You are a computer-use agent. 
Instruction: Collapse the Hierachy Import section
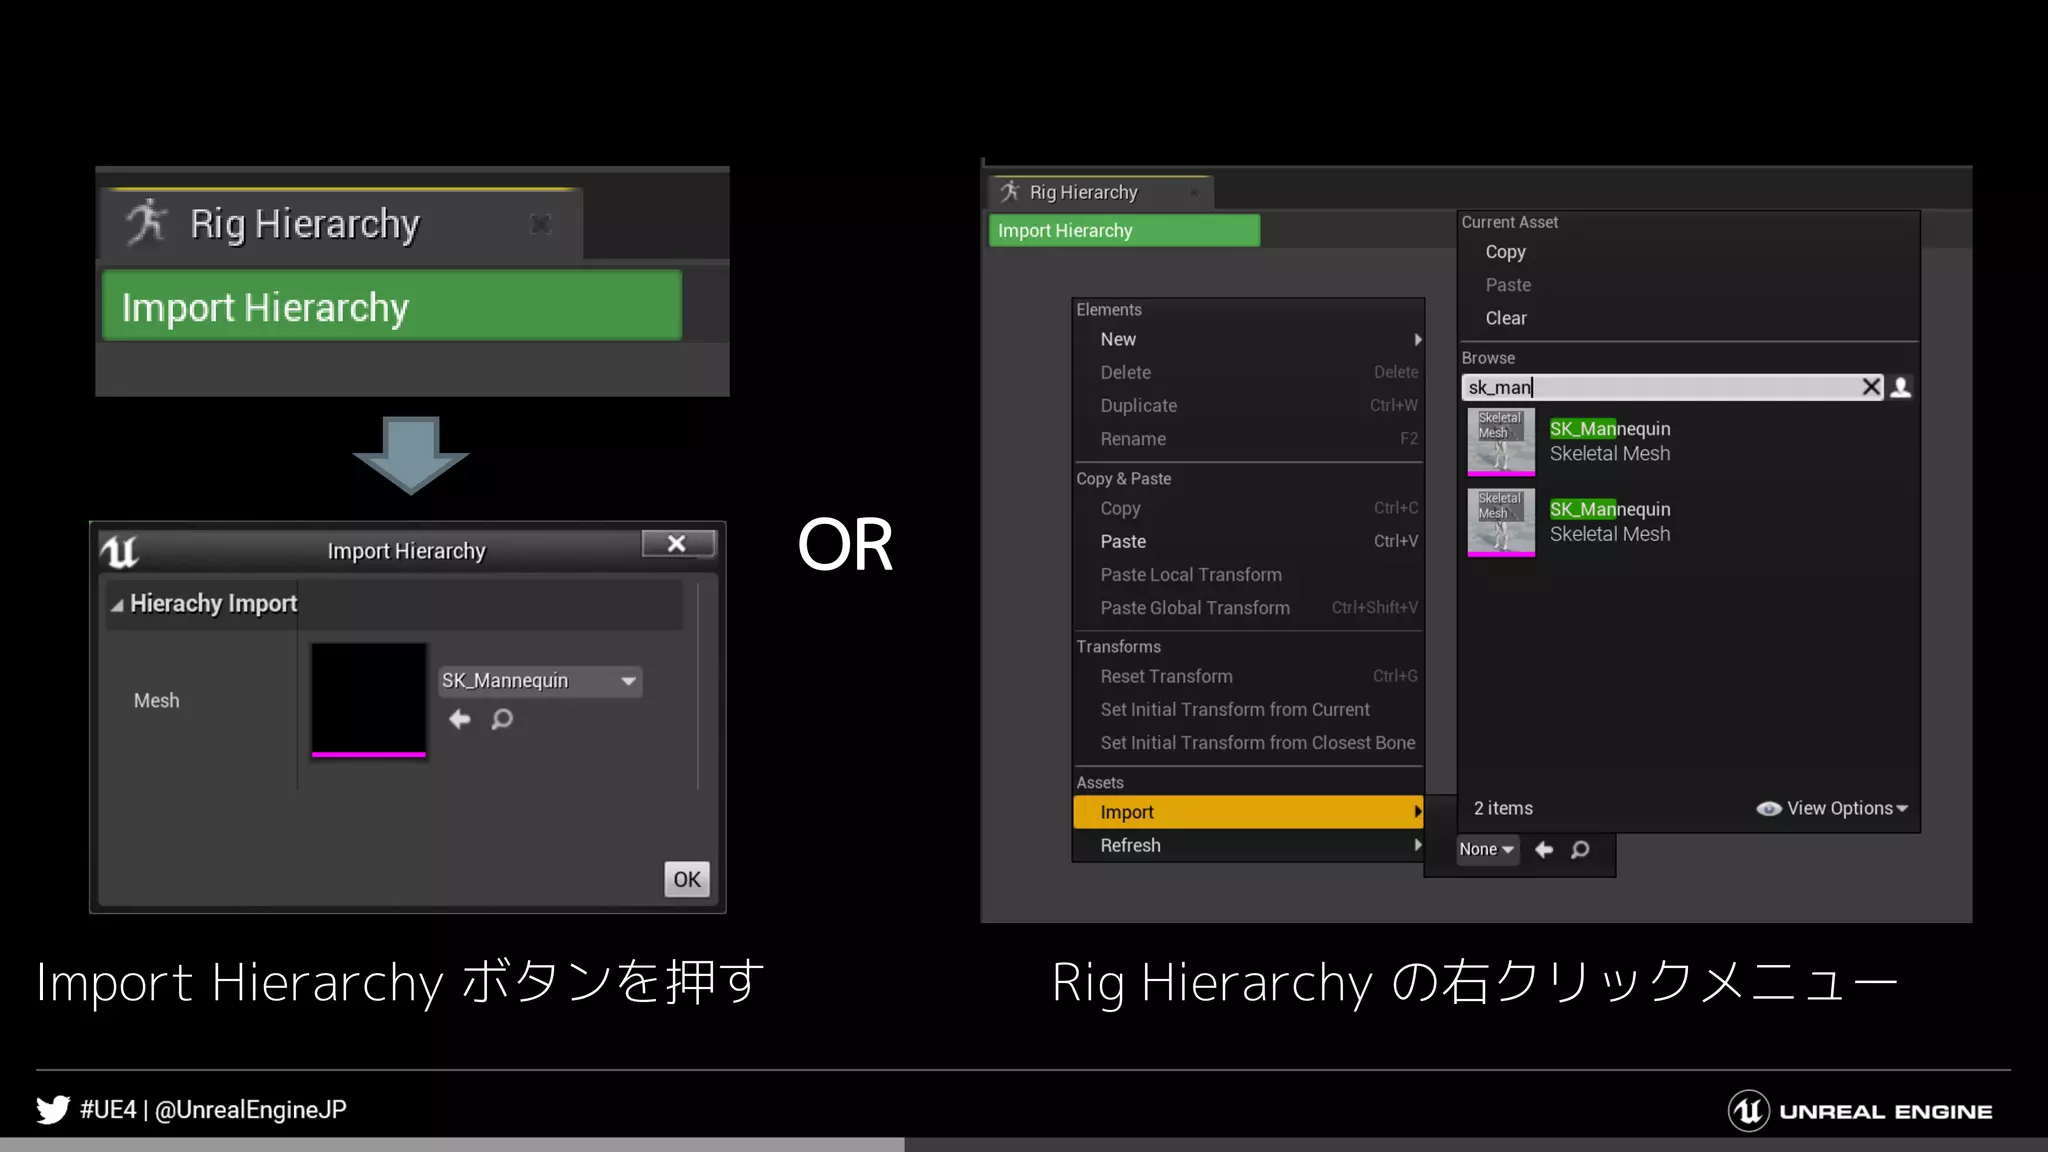tap(117, 605)
